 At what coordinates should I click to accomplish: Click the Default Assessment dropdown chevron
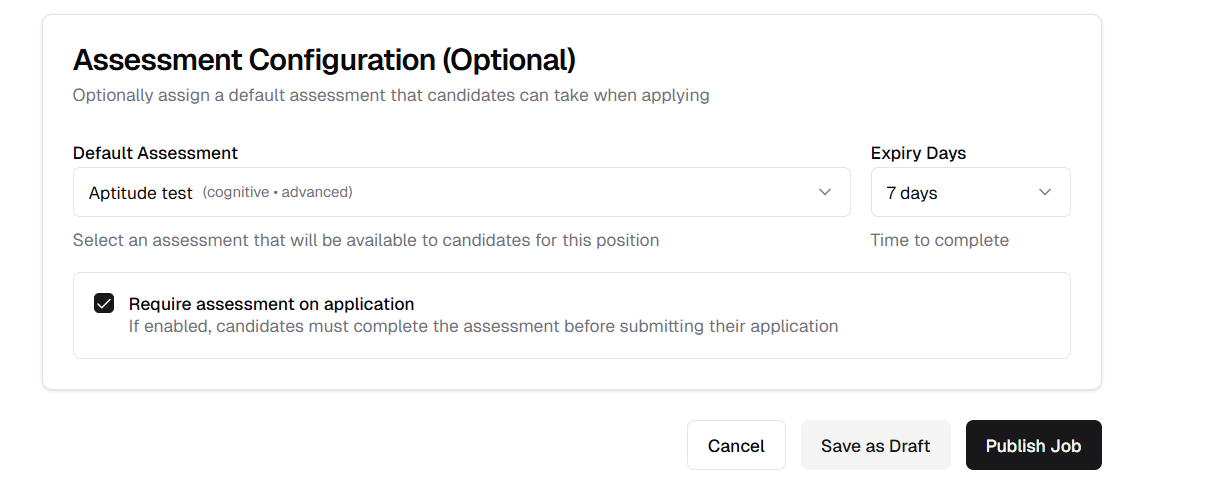[x=825, y=192]
